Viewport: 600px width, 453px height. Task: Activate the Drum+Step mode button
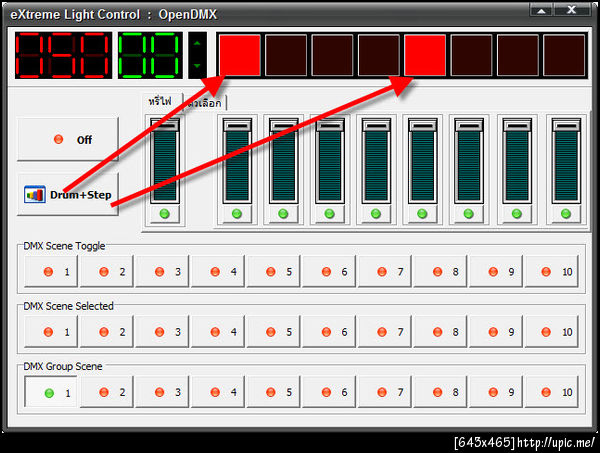[x=68, y=194]
